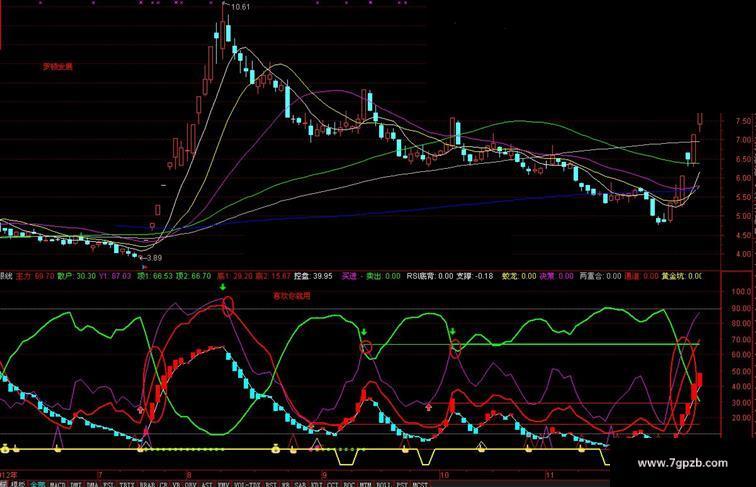Select the TRIX indicator tab
The height and width of the screenshot is (487, 756).
click(x=127, y=484)
